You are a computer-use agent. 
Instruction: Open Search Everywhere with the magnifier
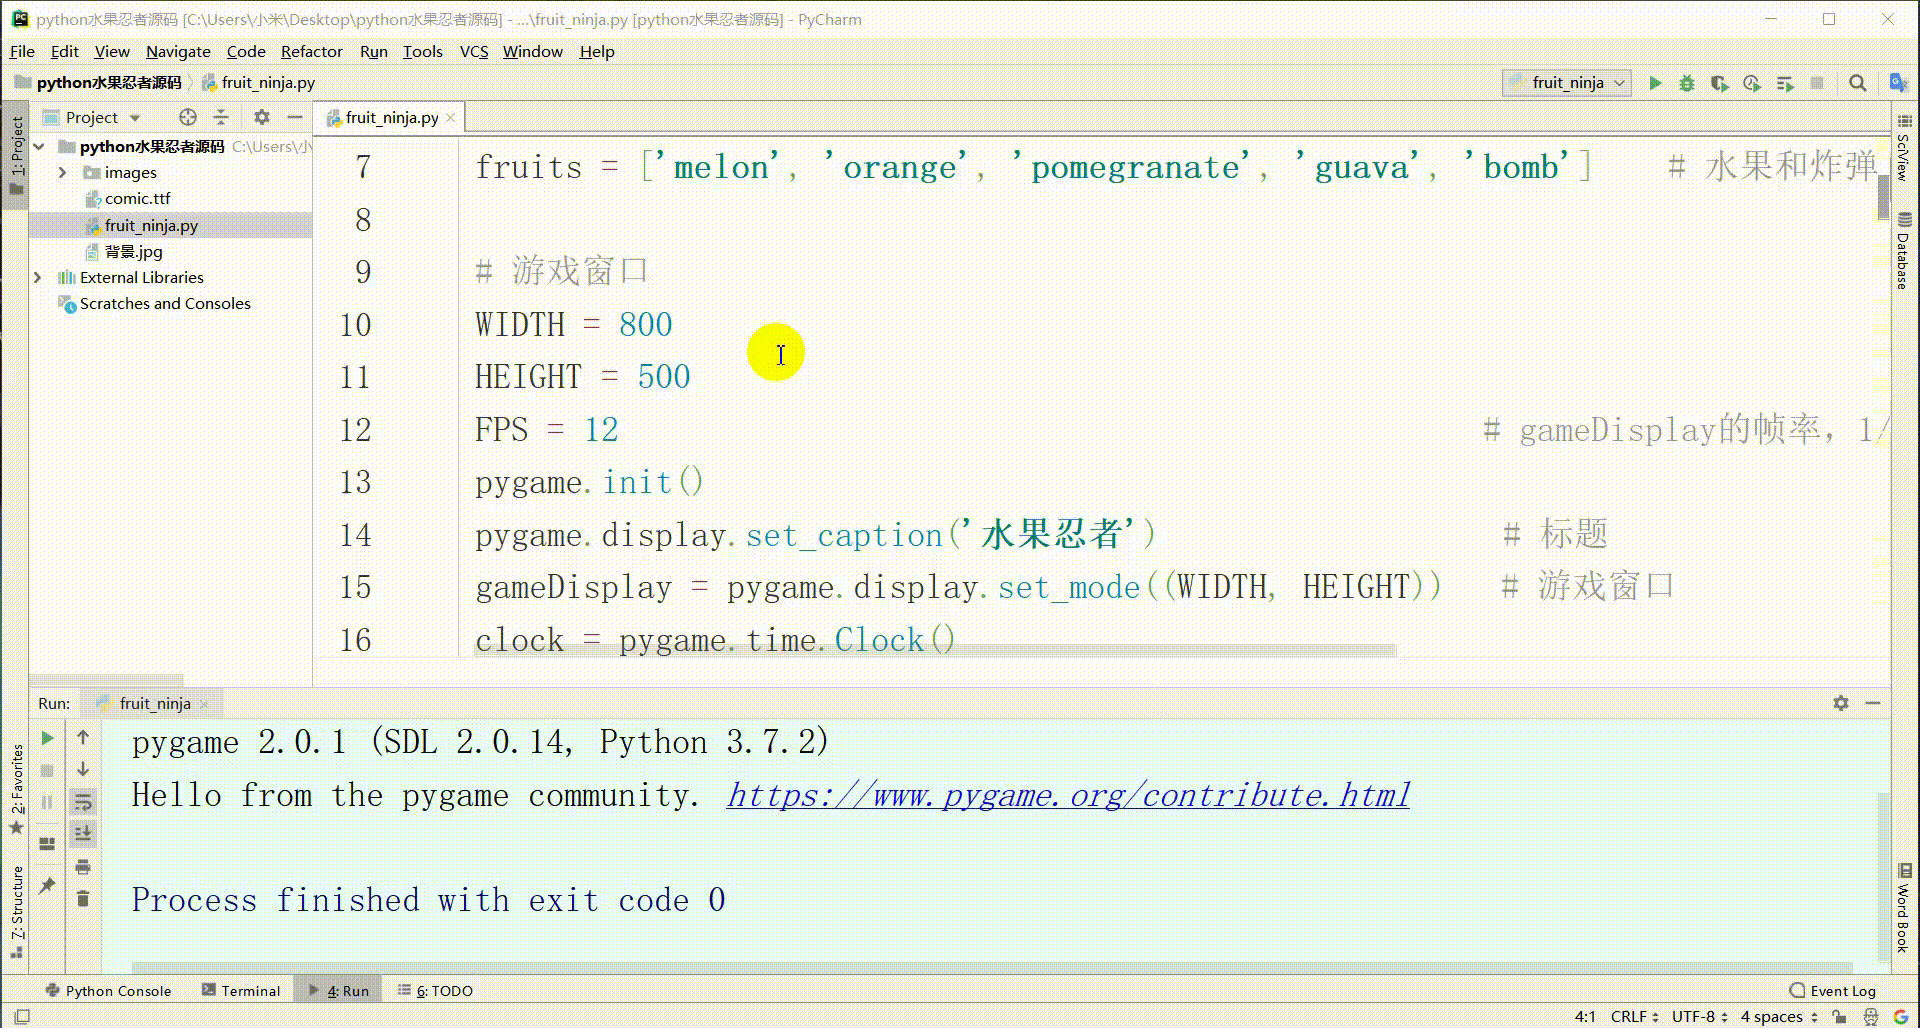(x=1858, y=83)
